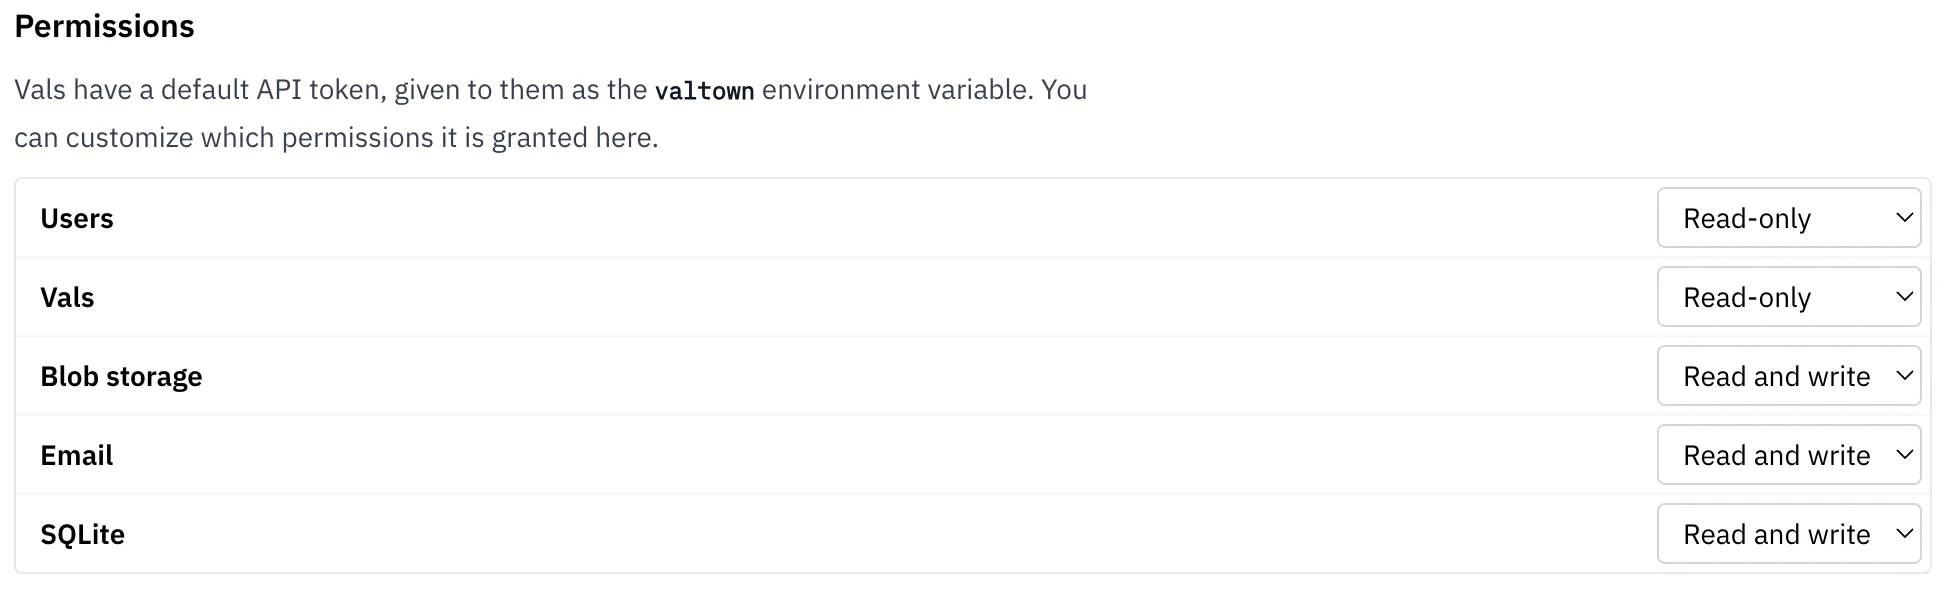Screen dimensions: 1948x590
Task: Change the Email permission level
Action: coord(1787,455)
